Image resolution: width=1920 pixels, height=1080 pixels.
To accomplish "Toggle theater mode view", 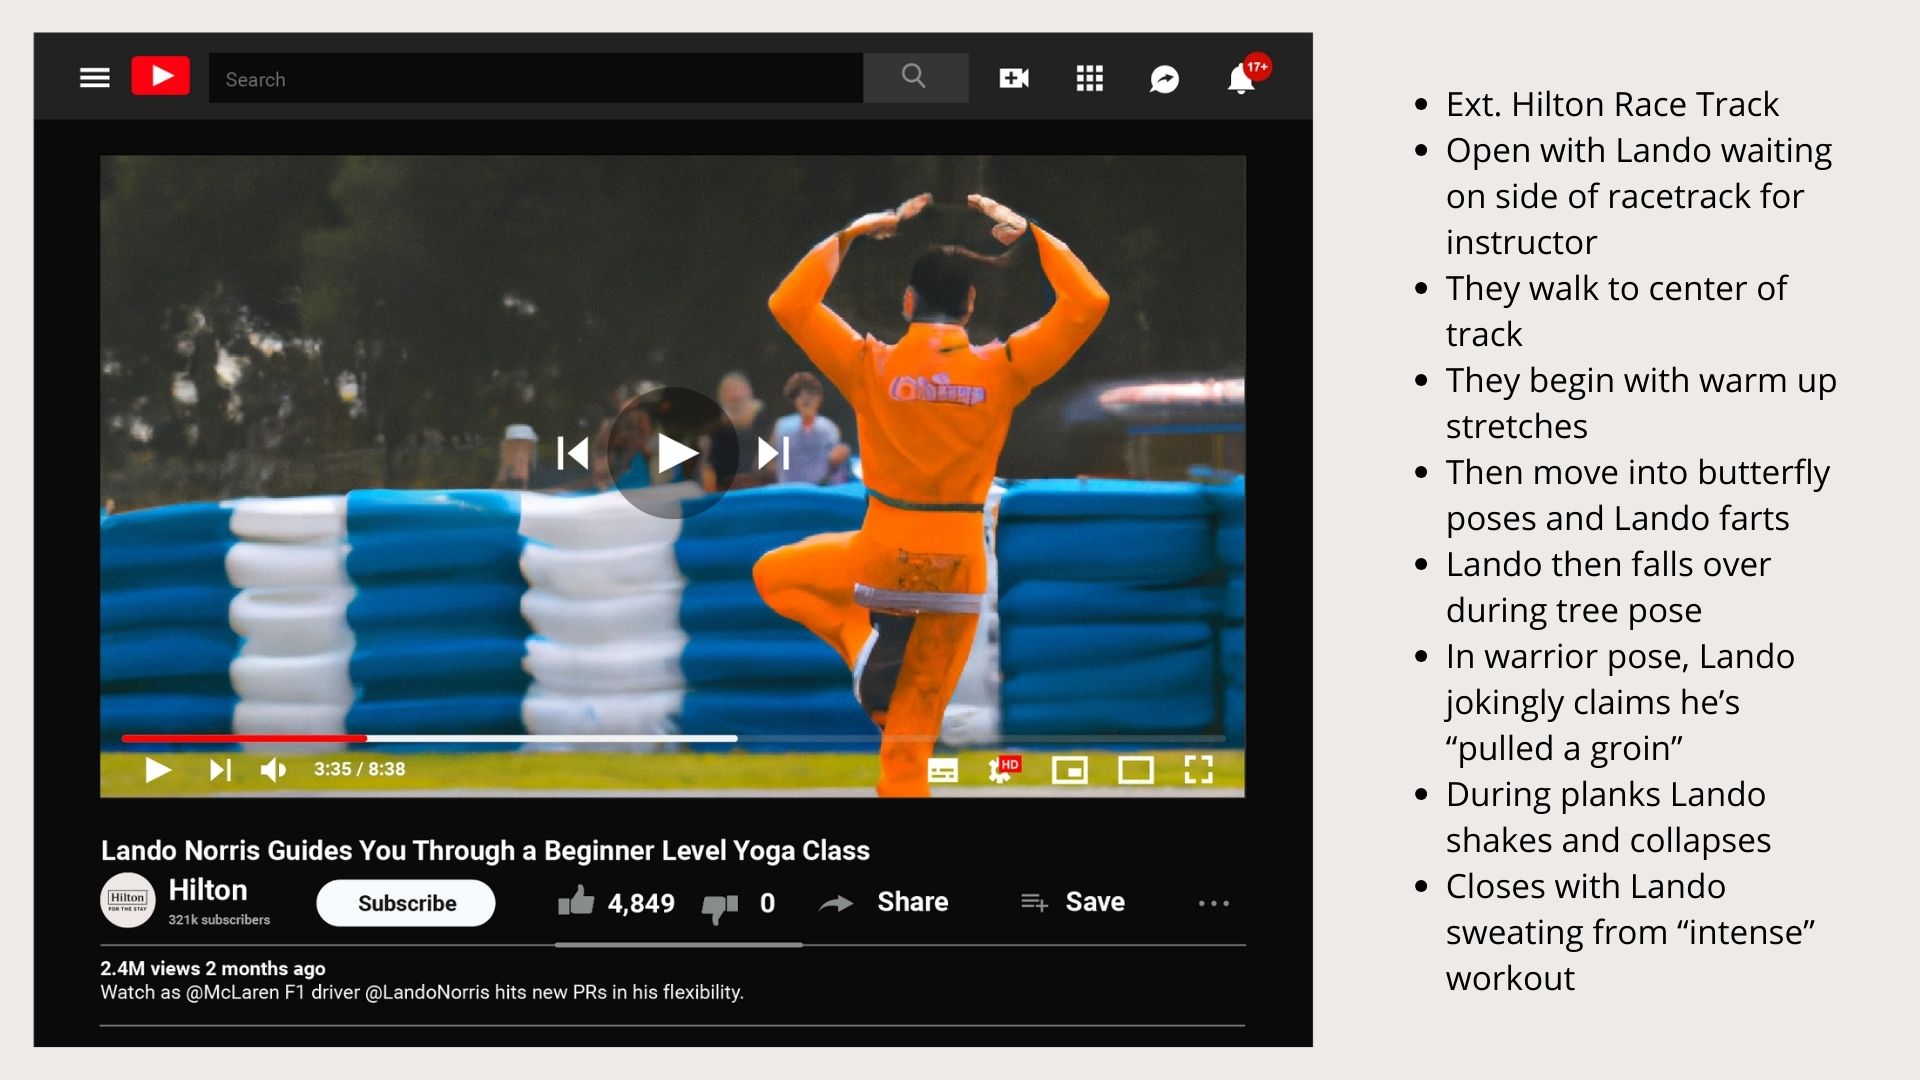I will 1135,770.
